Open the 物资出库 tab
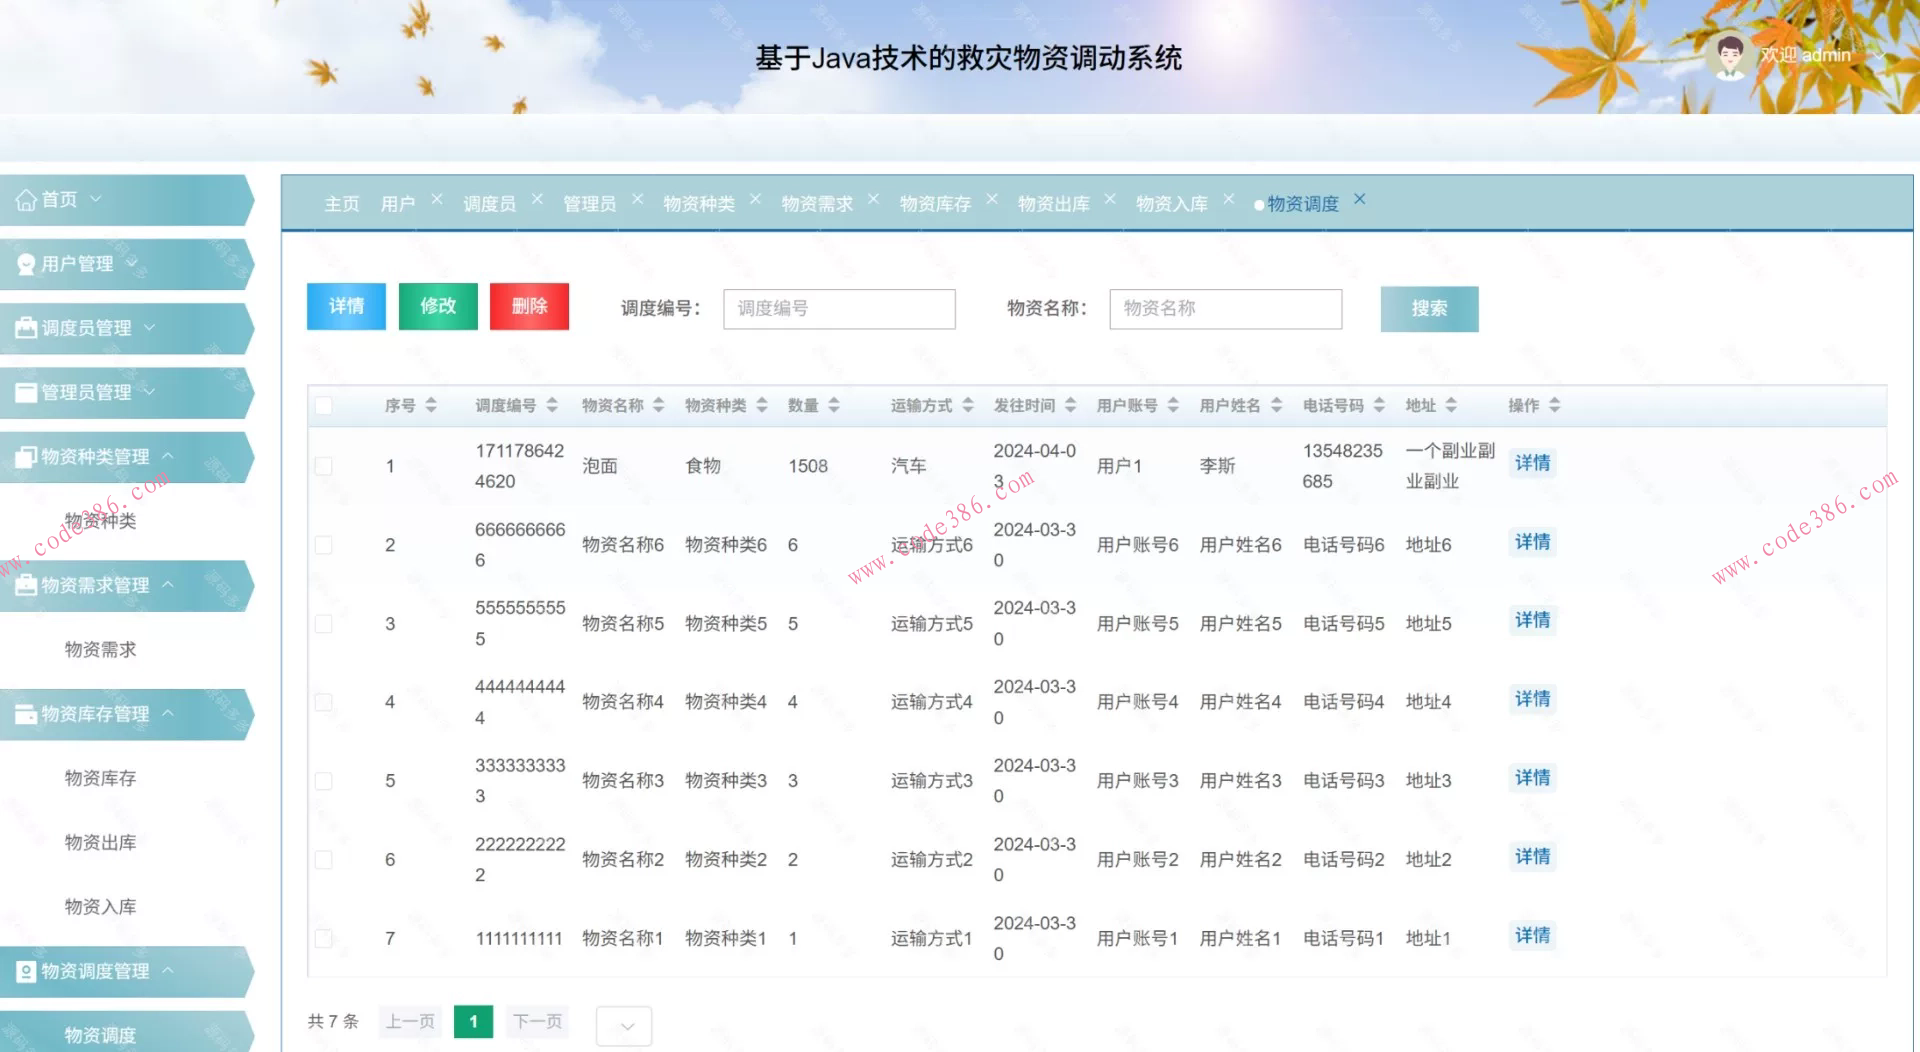Viewport: 1920px width, 1052px height. [x=1054, y=203]
